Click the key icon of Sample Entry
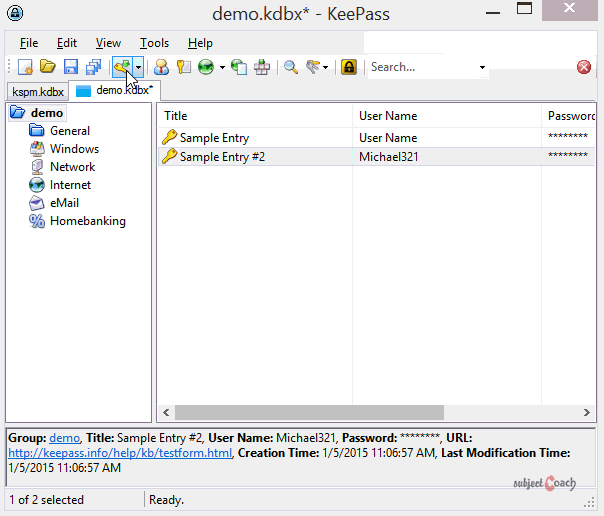Screen dimensions: 604x516 click(169, 137)
